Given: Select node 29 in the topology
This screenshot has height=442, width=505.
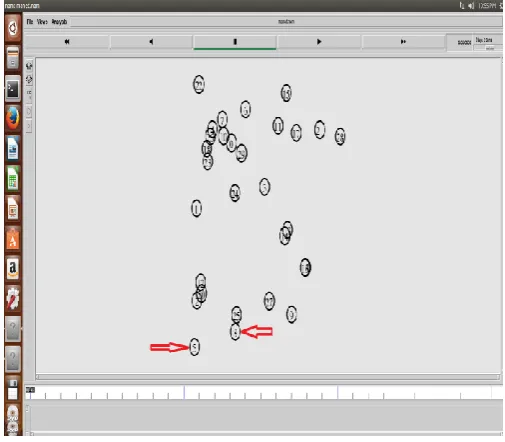Looking at the screenshot, I should coord(242,153).
